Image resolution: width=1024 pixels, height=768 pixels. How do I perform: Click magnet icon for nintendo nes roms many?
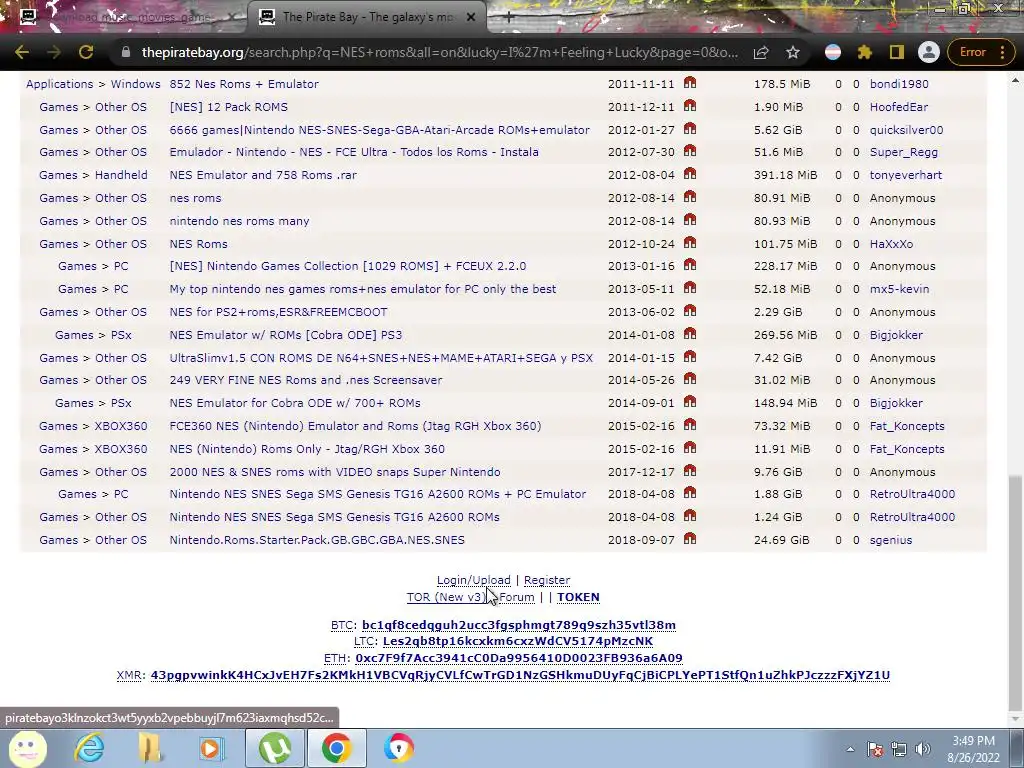690,219
